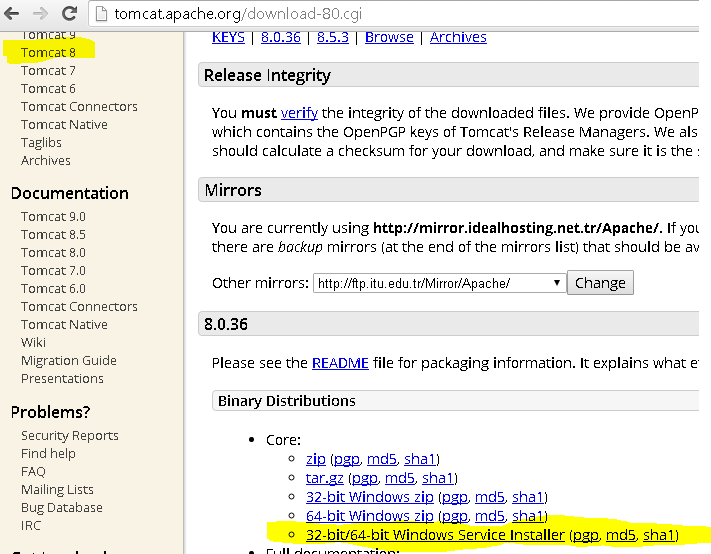
Task: Click the browser forward arrow
Action: click(x=40, y=14)
